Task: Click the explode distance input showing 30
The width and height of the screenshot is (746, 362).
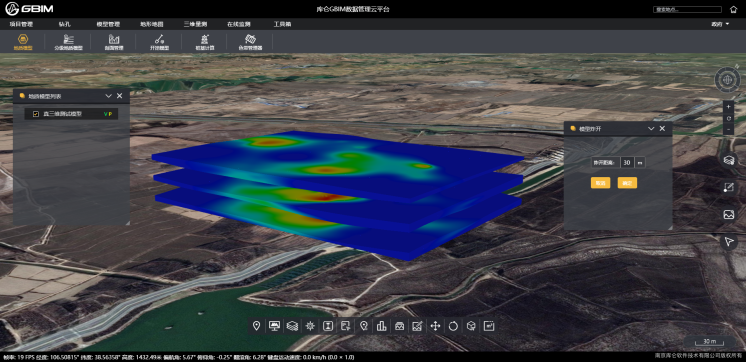Action: point(627,163)
